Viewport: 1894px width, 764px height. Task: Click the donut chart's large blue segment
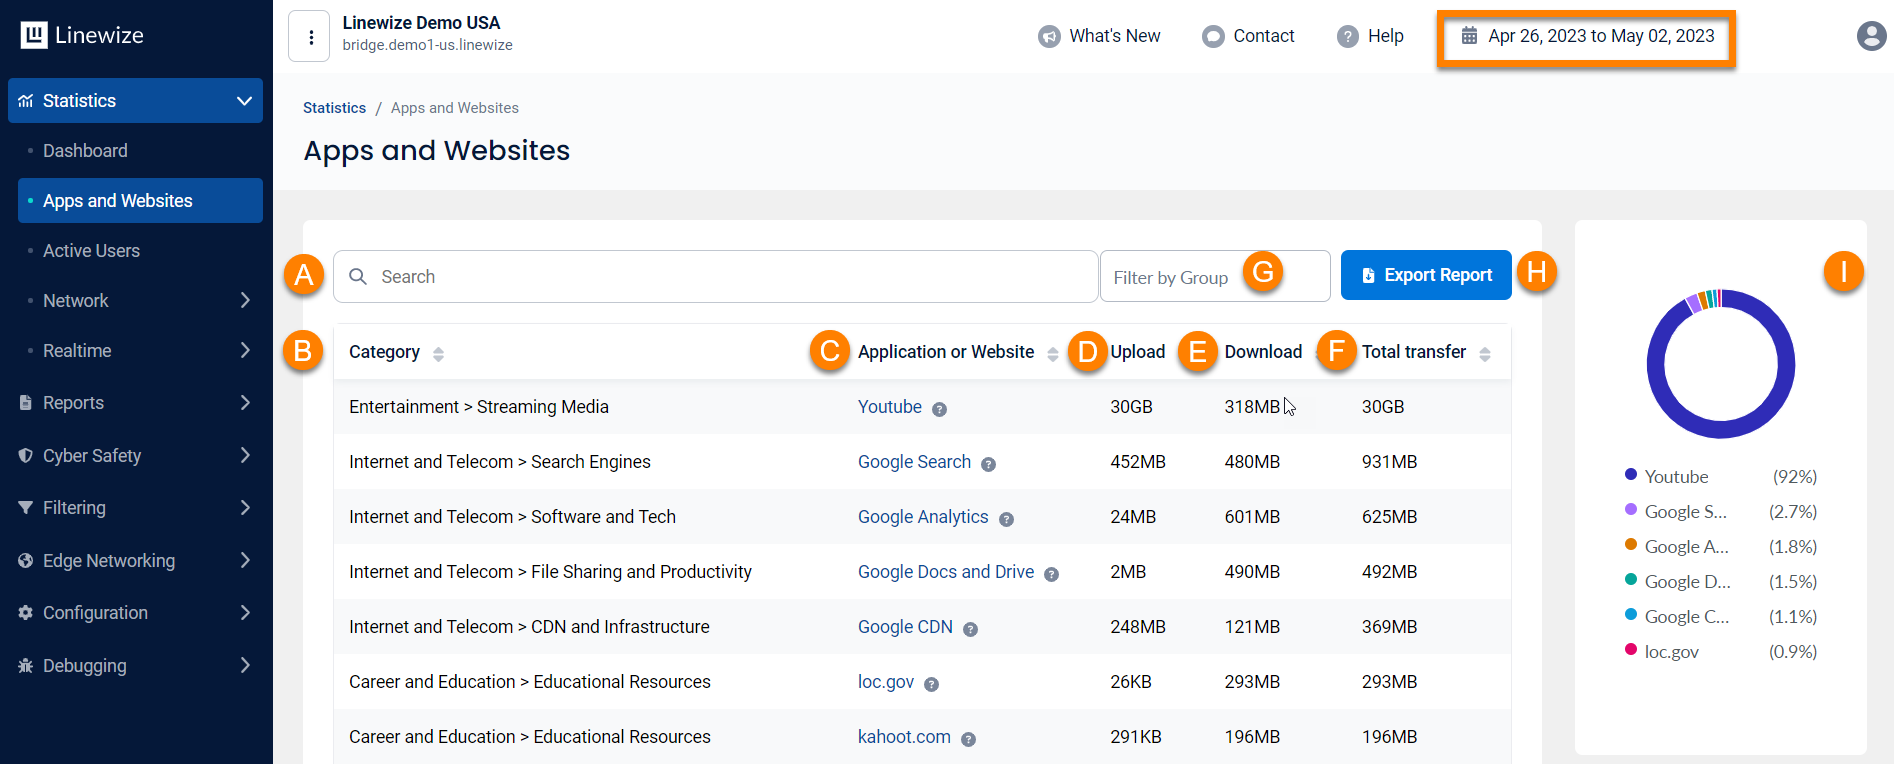(1722, 430)
